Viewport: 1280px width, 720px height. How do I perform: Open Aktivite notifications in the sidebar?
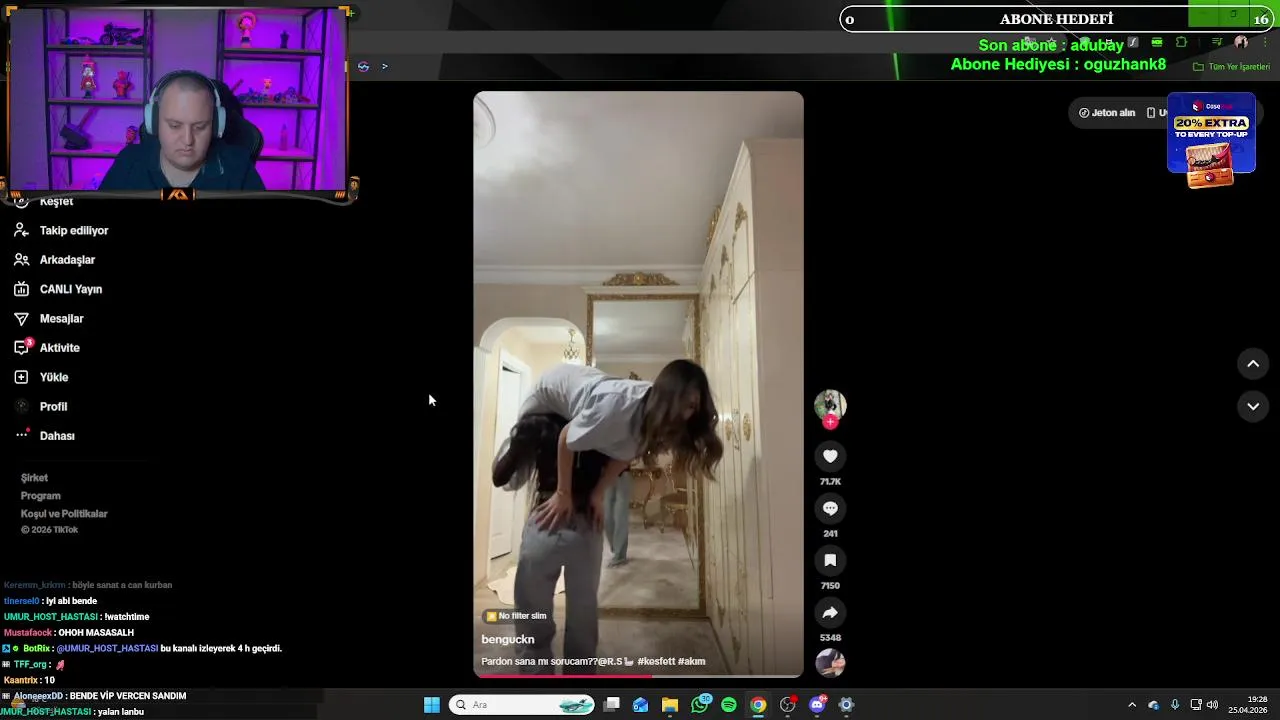tap(47, 347)
